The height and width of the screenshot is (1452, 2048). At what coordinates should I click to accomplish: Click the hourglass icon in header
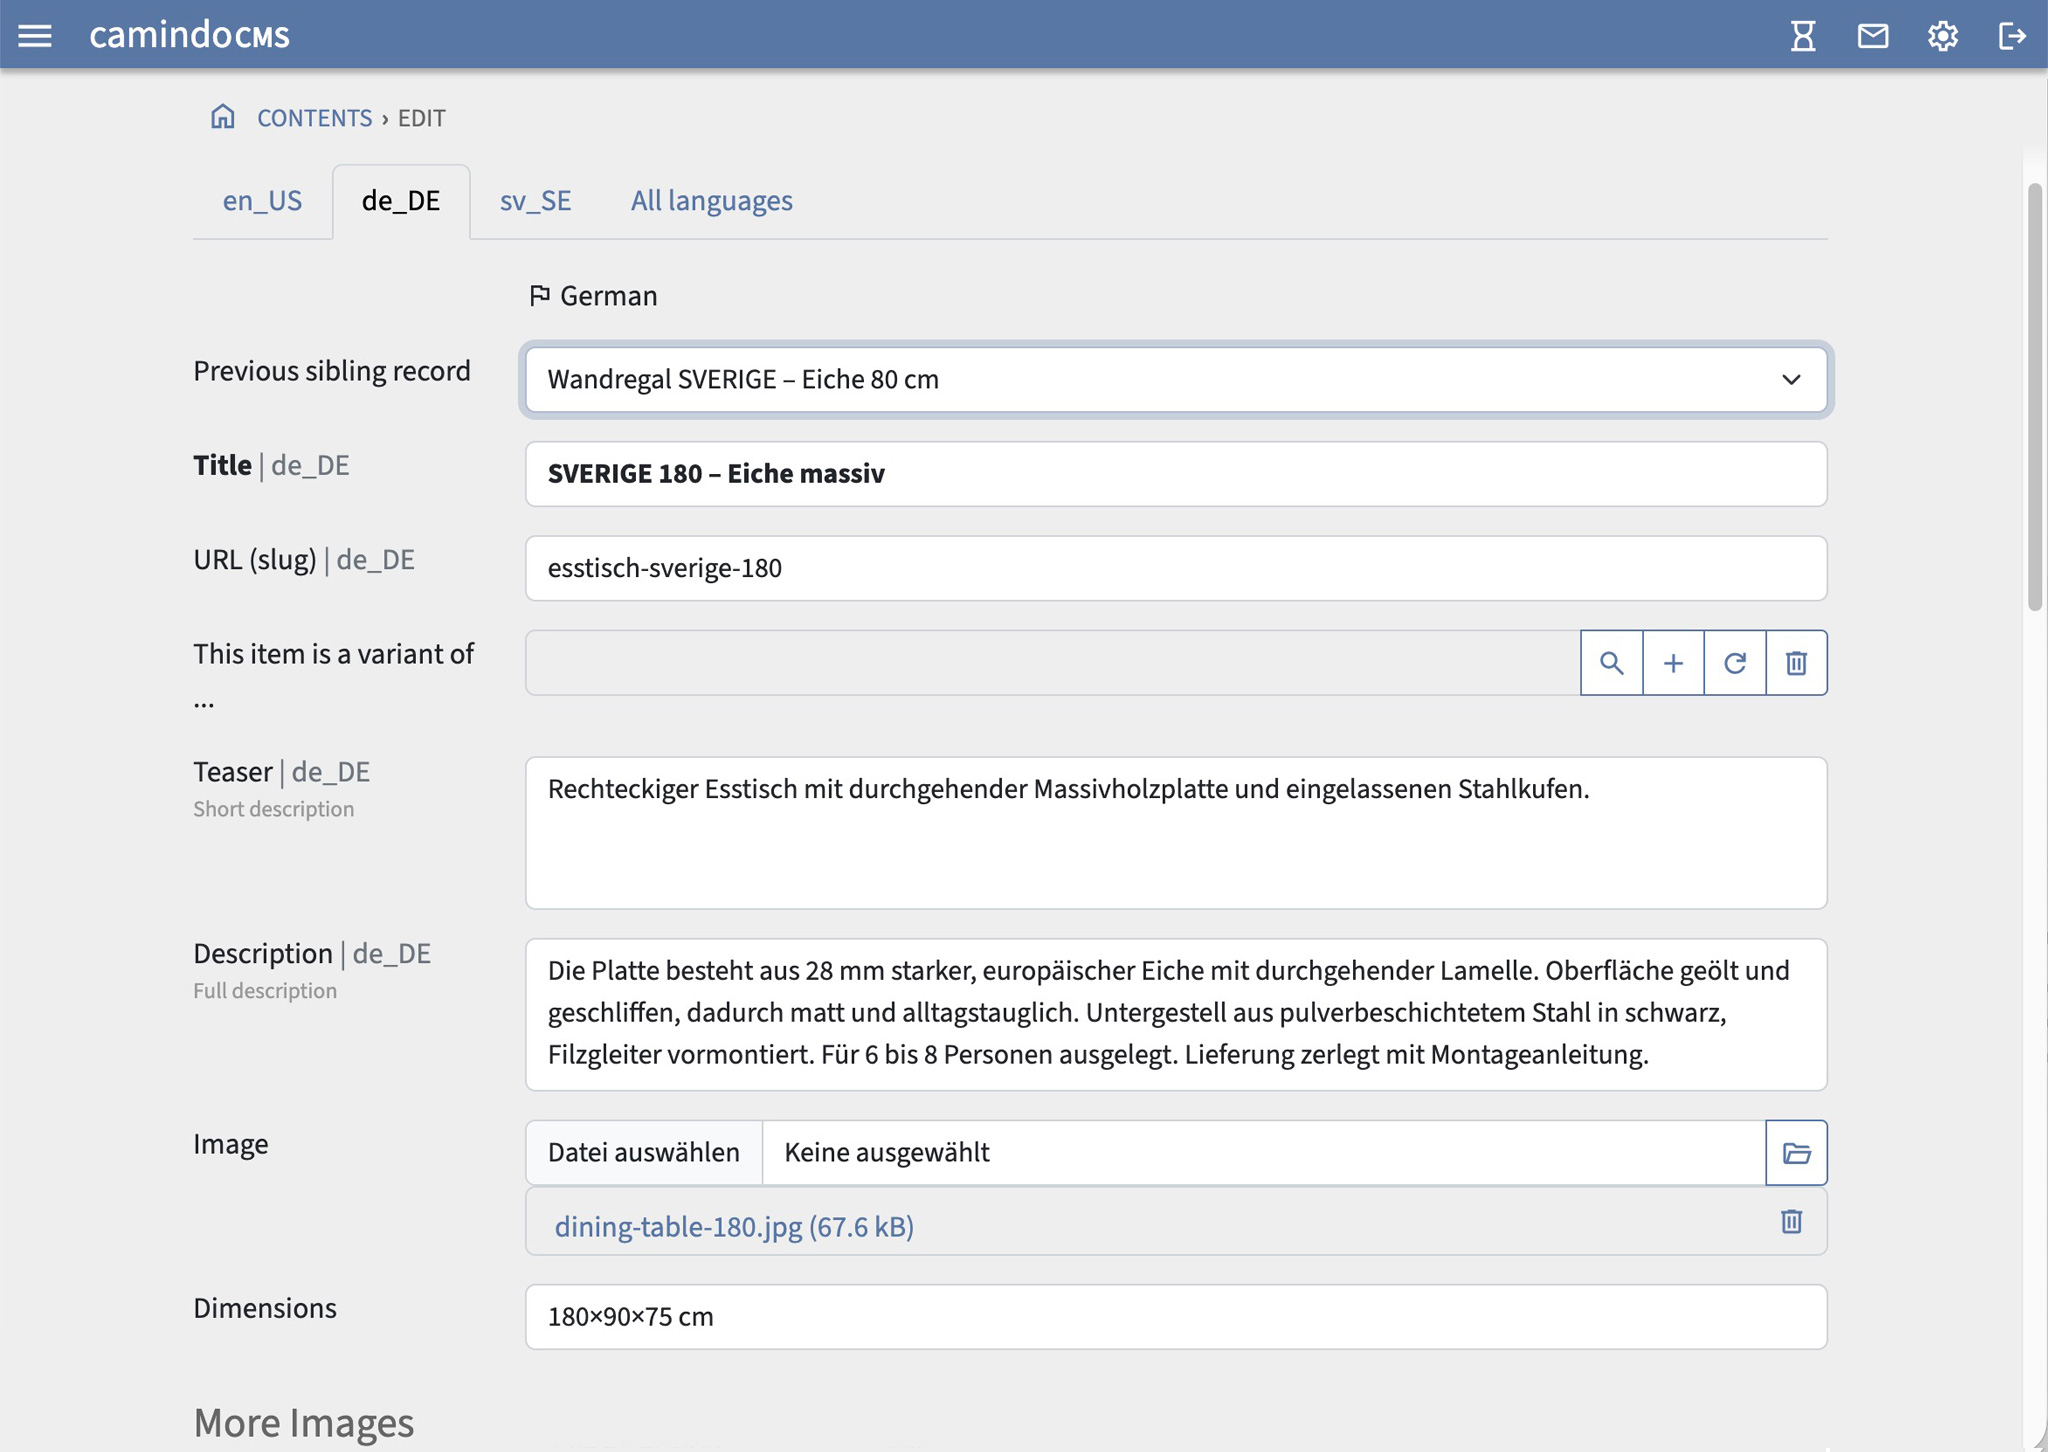[x=1802, y=36]
